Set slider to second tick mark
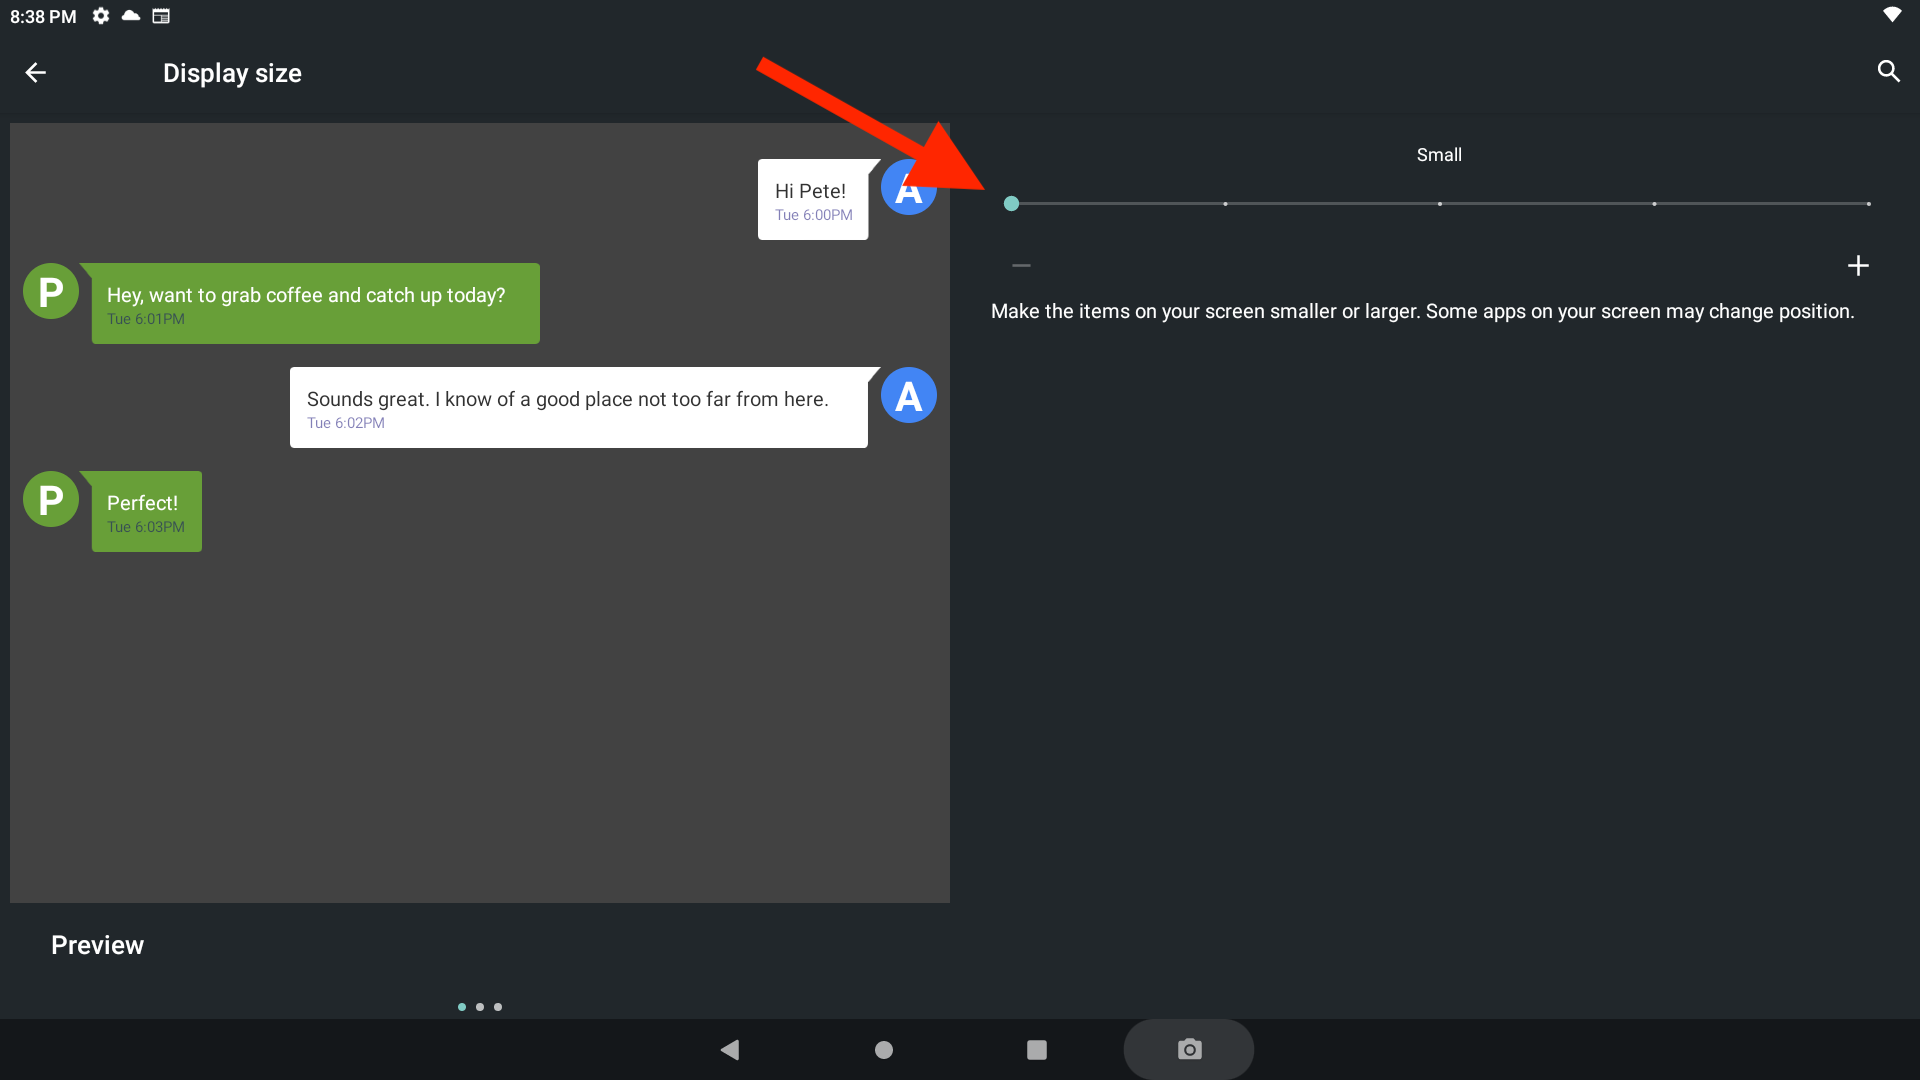Viewport: 1920px width, 1080px height. click(1225, 204)
